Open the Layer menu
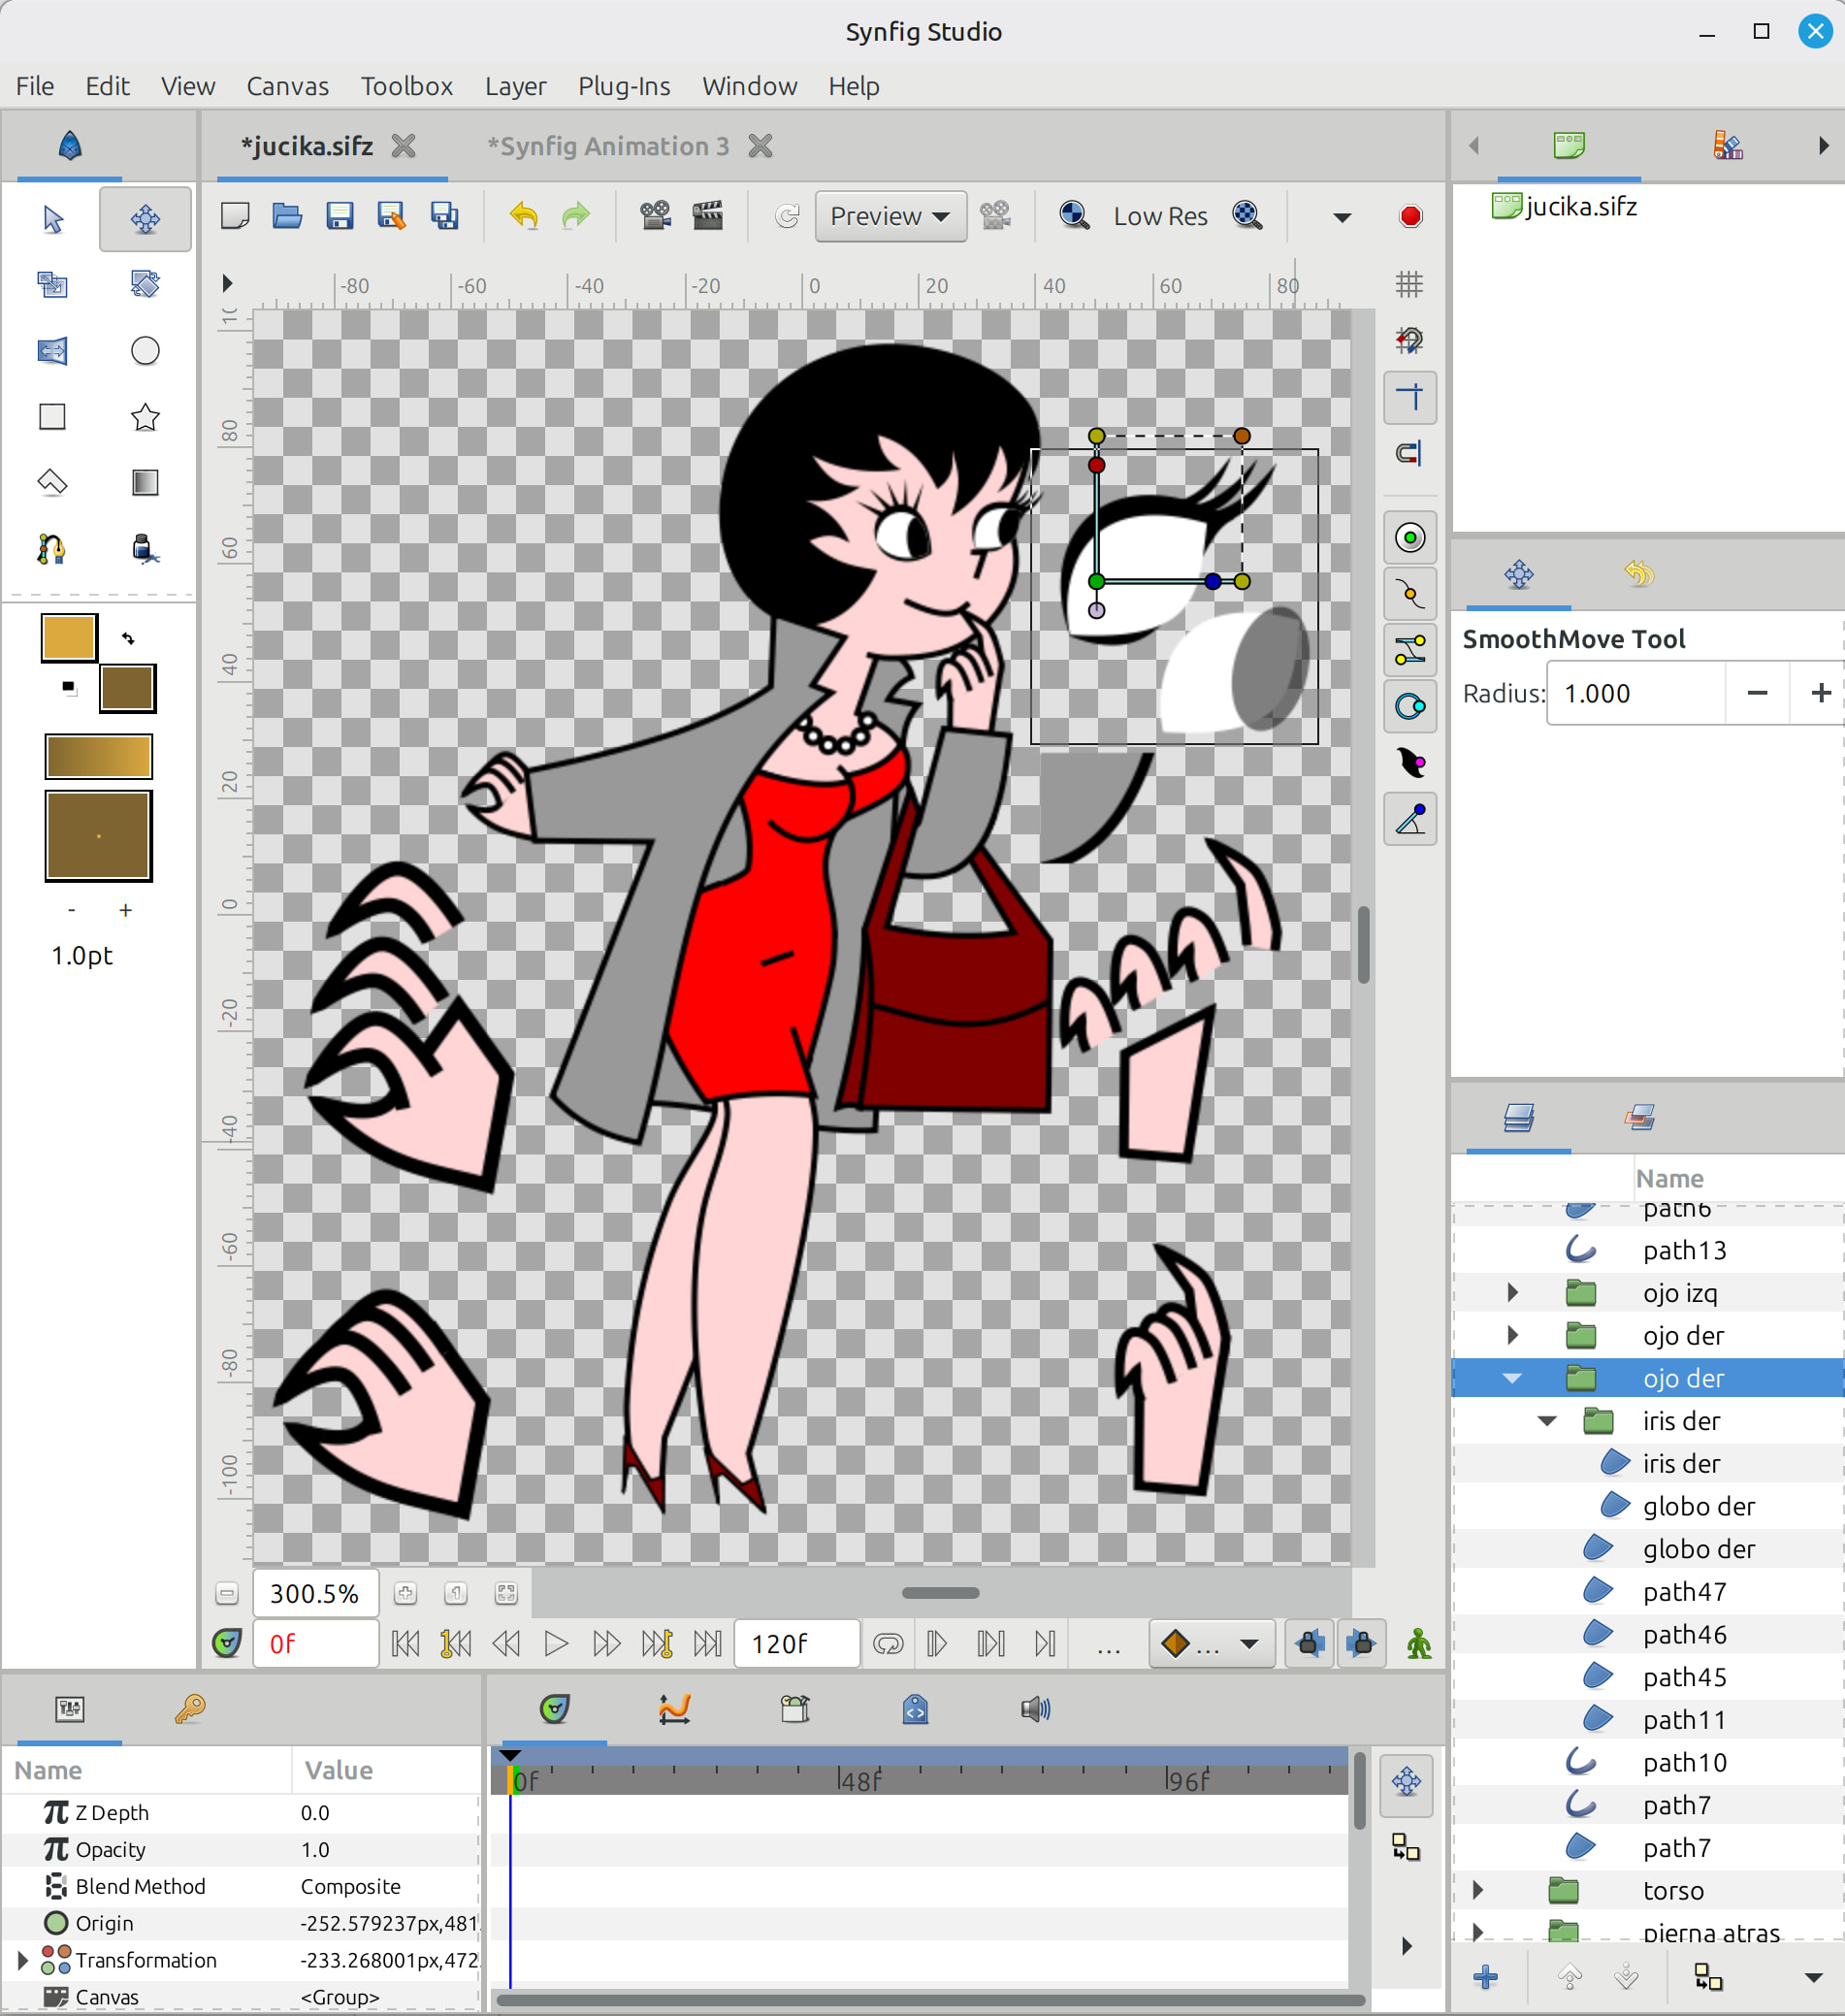Image resolution: width=1845 pixels, height=2016 pixels. [515, 86]
